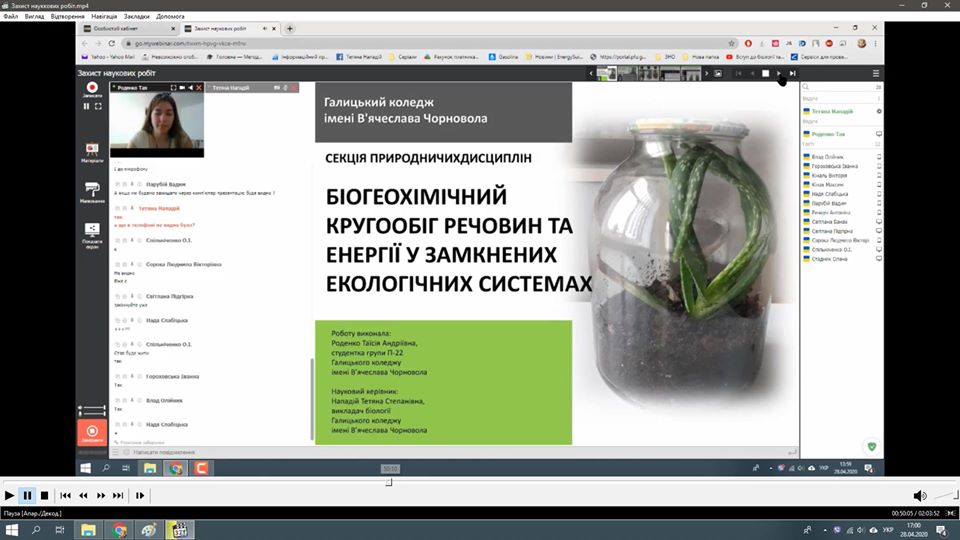This screenshot has width=960, height=540.
Task: Expand the Навігація menu
Action: (x=104, y=17)
